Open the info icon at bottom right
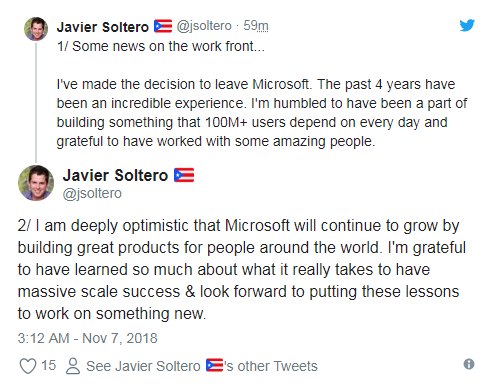The height and width of the screenshot is (384, 491). coord(469,364)
